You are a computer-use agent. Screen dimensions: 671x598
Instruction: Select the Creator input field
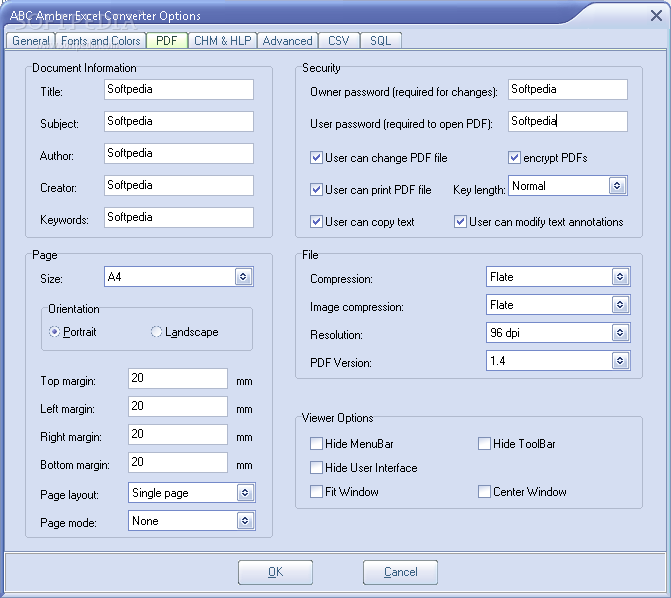179,186
